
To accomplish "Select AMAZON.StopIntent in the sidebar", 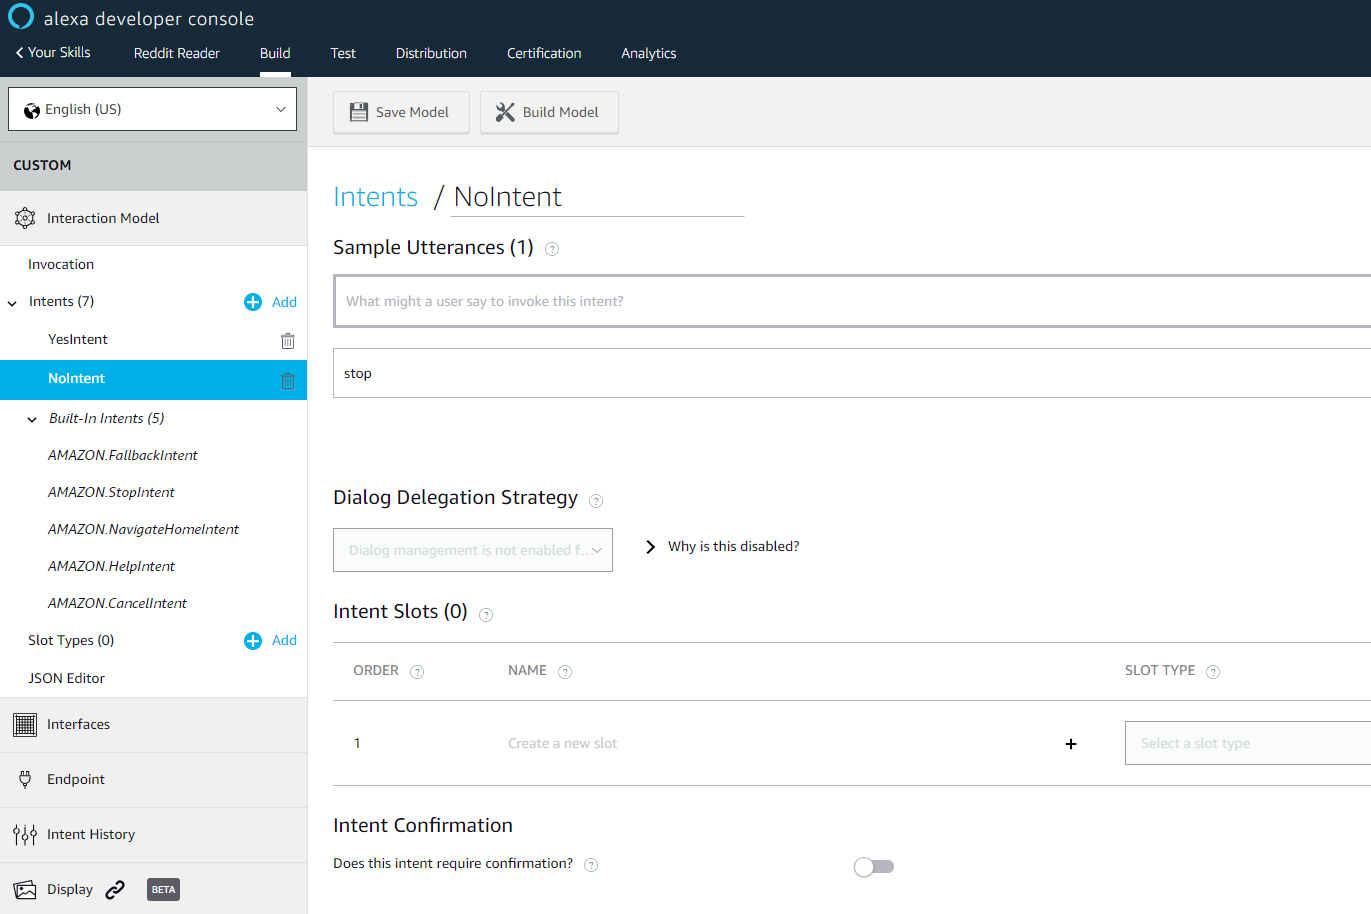I will (x=111, y=492).
